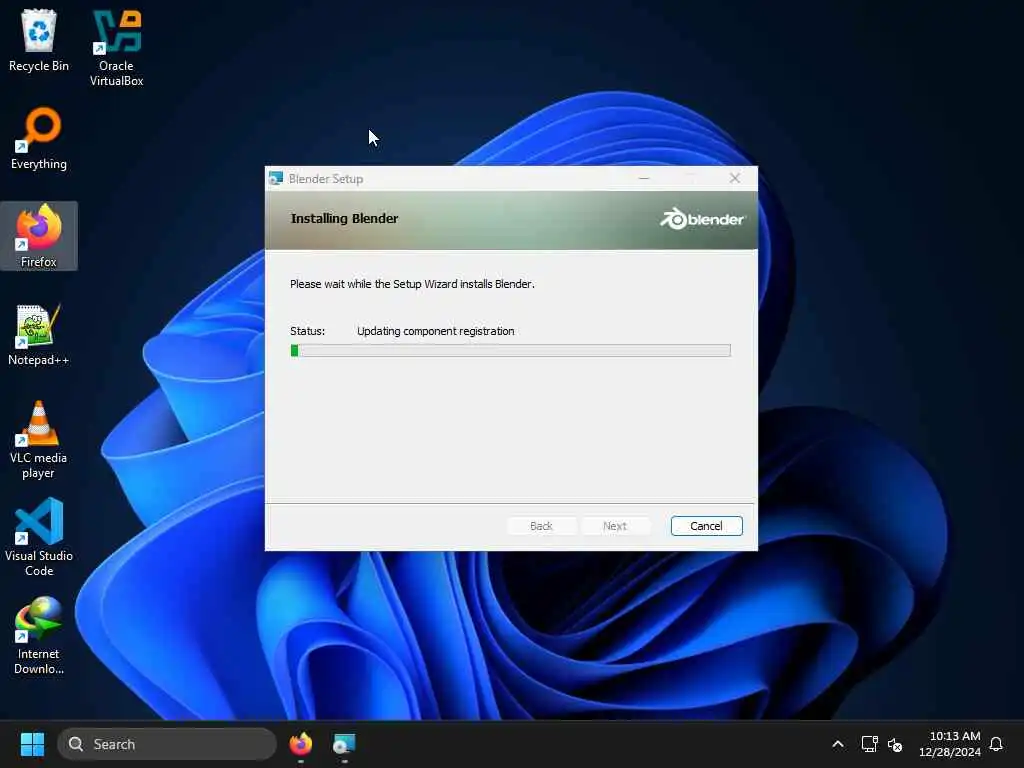Close the Blender Setup window
The width and height of the screenshot is (1024, 768).
[x=735, y=178]
